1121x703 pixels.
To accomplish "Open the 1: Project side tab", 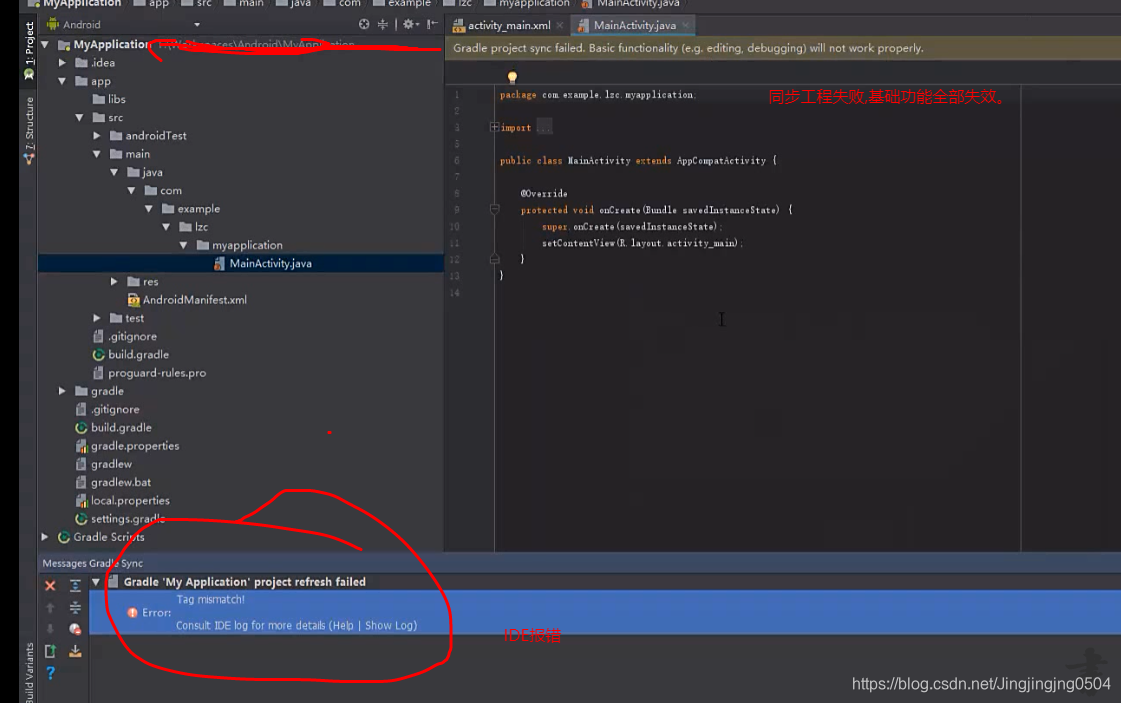I will click(29, 49).
